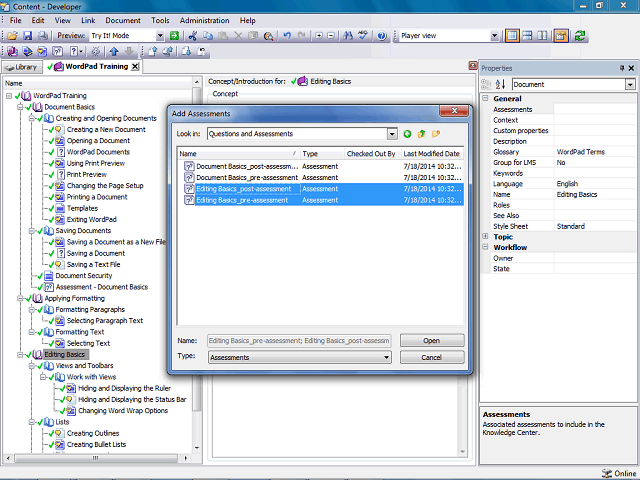Select Document Basics_pre-assessment file row

tap(322, 178)
